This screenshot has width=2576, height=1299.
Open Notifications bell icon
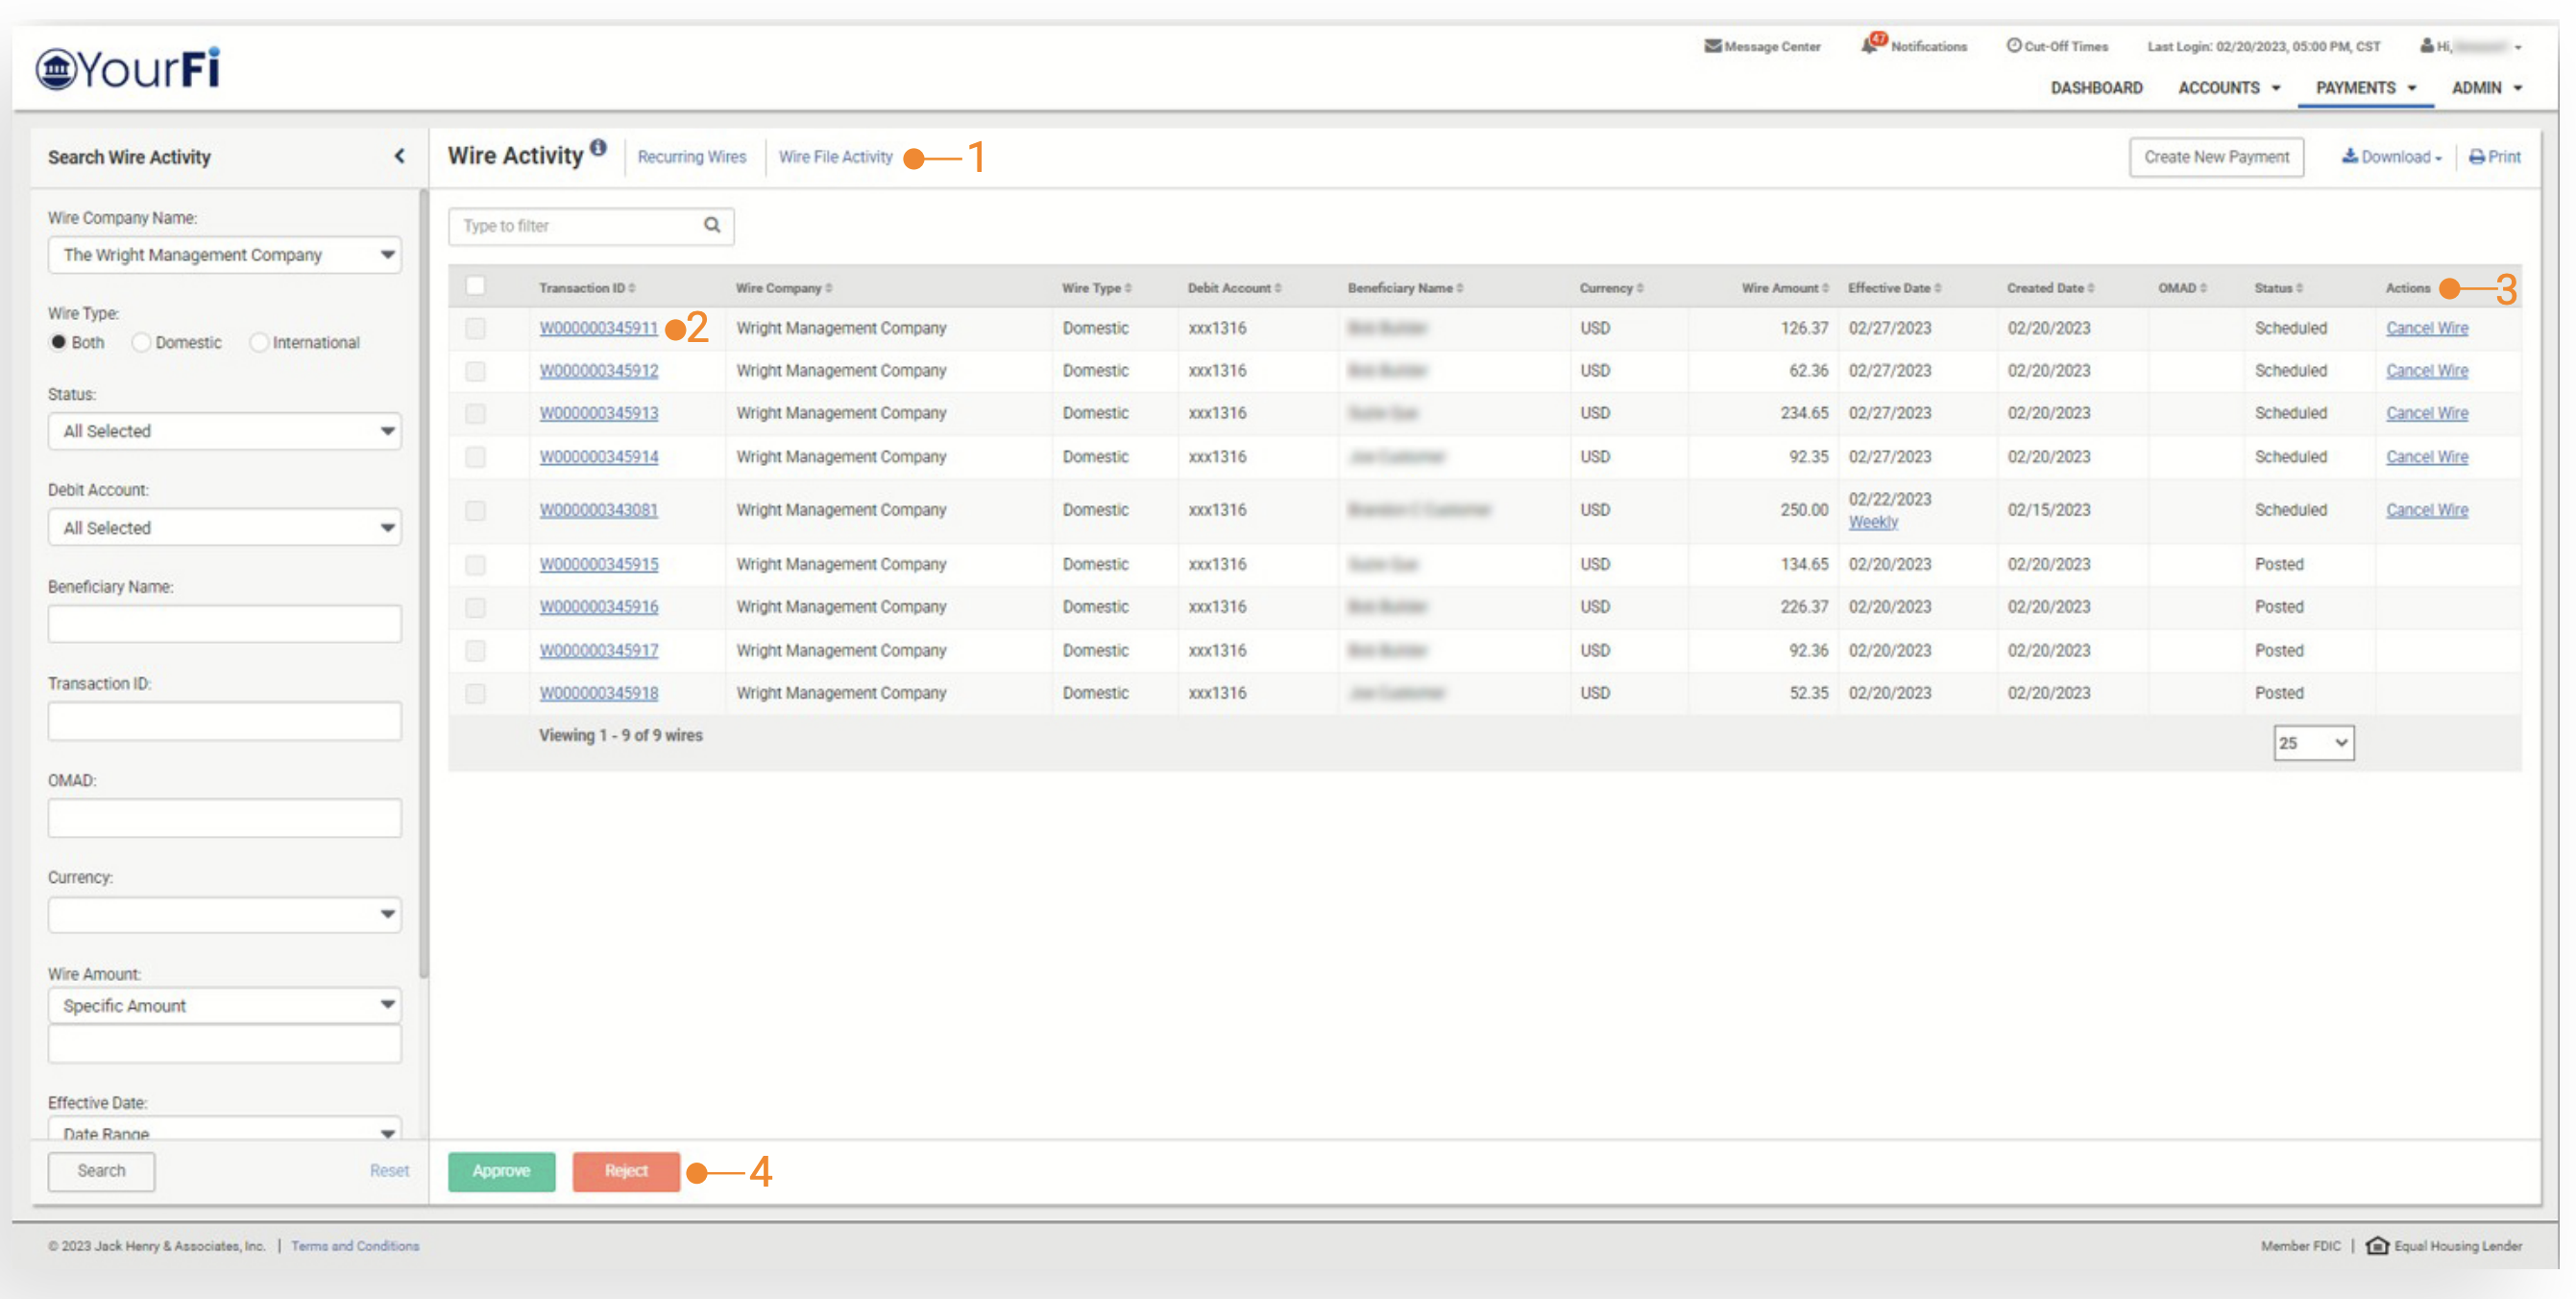tap(1870, 45)
